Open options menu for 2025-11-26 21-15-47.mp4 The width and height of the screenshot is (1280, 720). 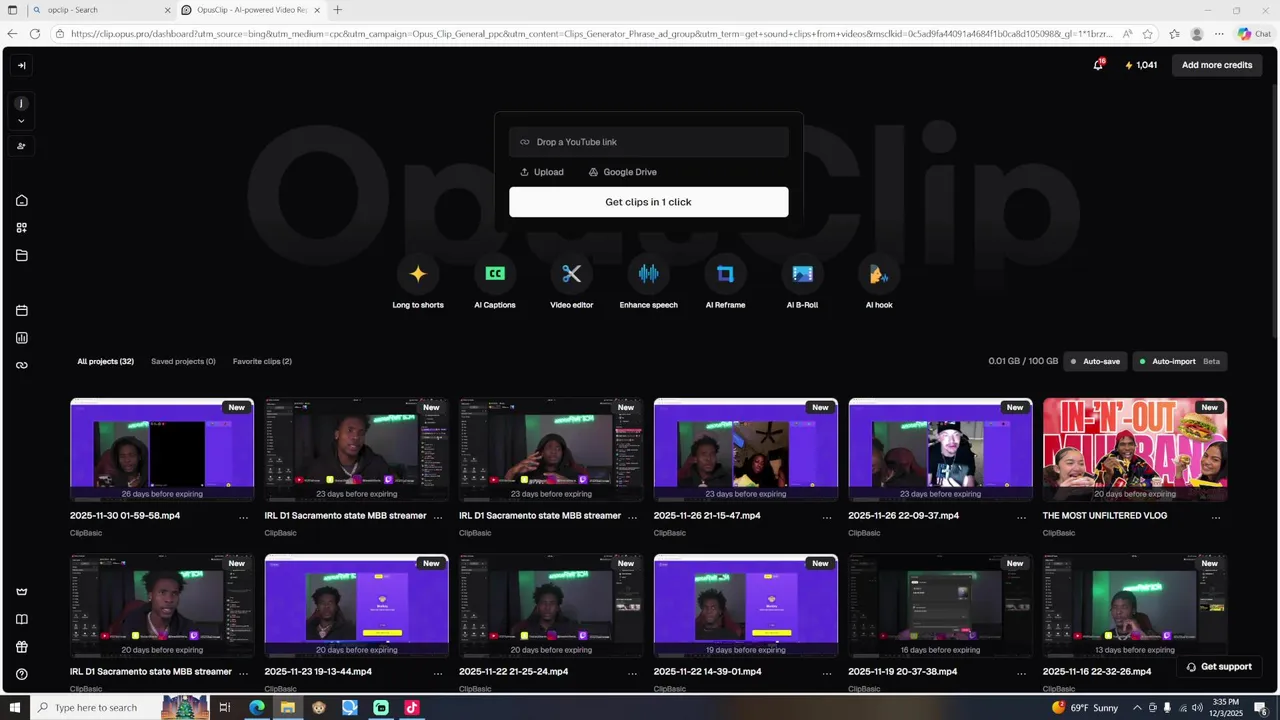tap(827, 517)
